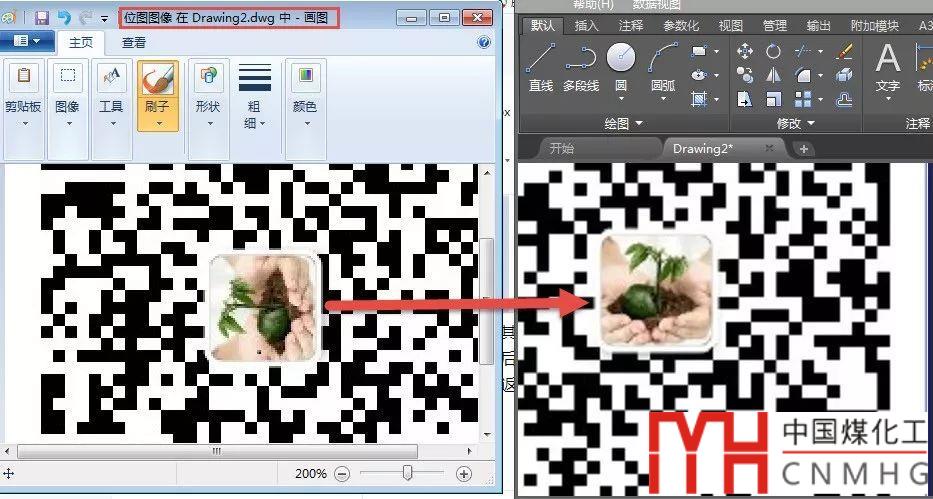The height and width of the screenshot is (499, 933).
Task: Select the Scale tool in AutoCAD's modify panel
Action: coord(774,99)
